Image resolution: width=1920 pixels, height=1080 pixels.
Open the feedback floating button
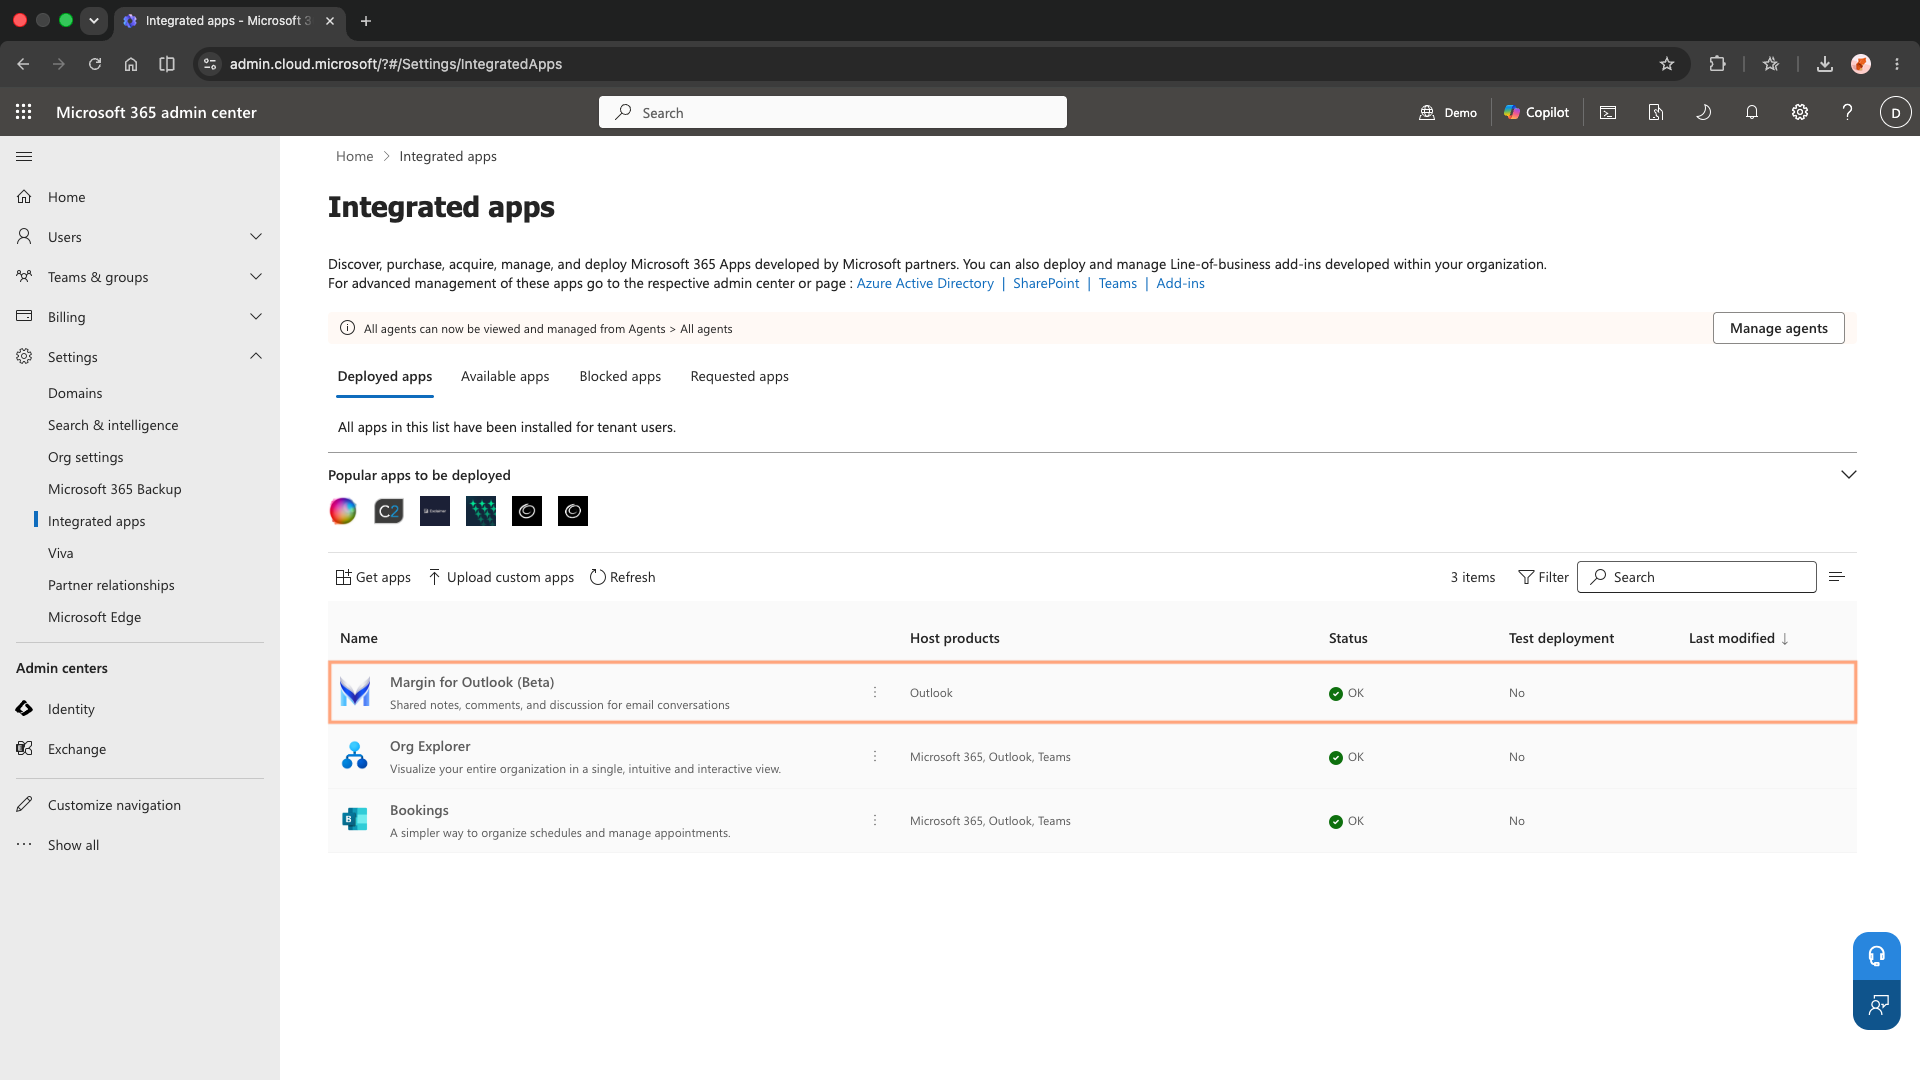coord(1877,1005)
